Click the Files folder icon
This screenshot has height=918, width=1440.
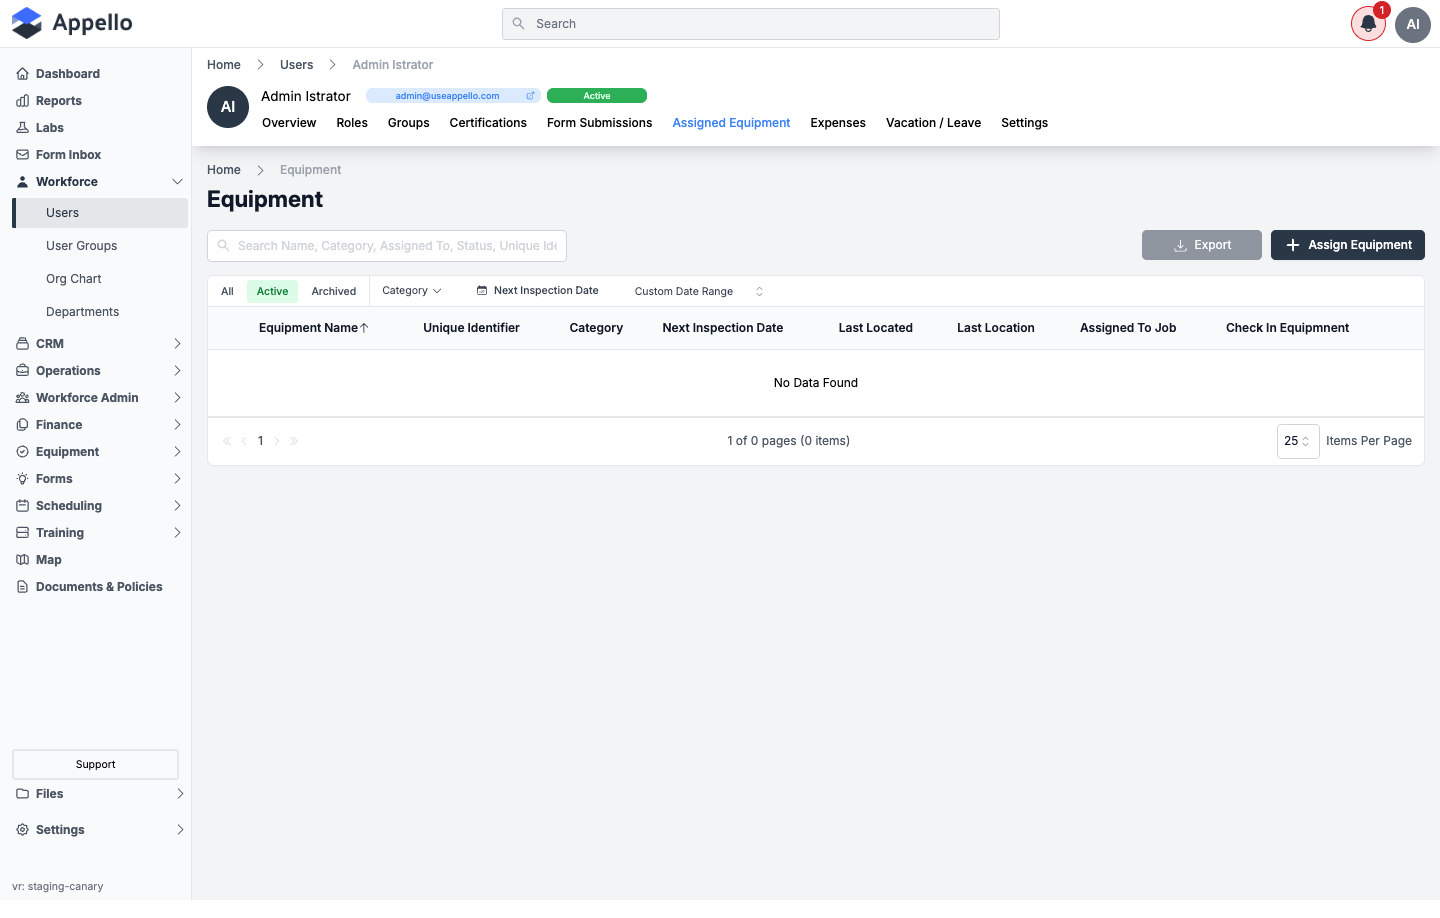tap(22, 794)
